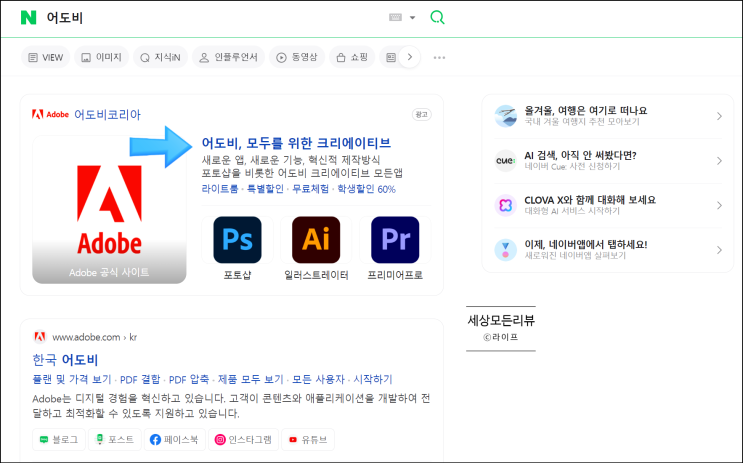Screen dimensions: 743x463
Task: Open the three-dot more options menu
Action: tap(439, 57)
